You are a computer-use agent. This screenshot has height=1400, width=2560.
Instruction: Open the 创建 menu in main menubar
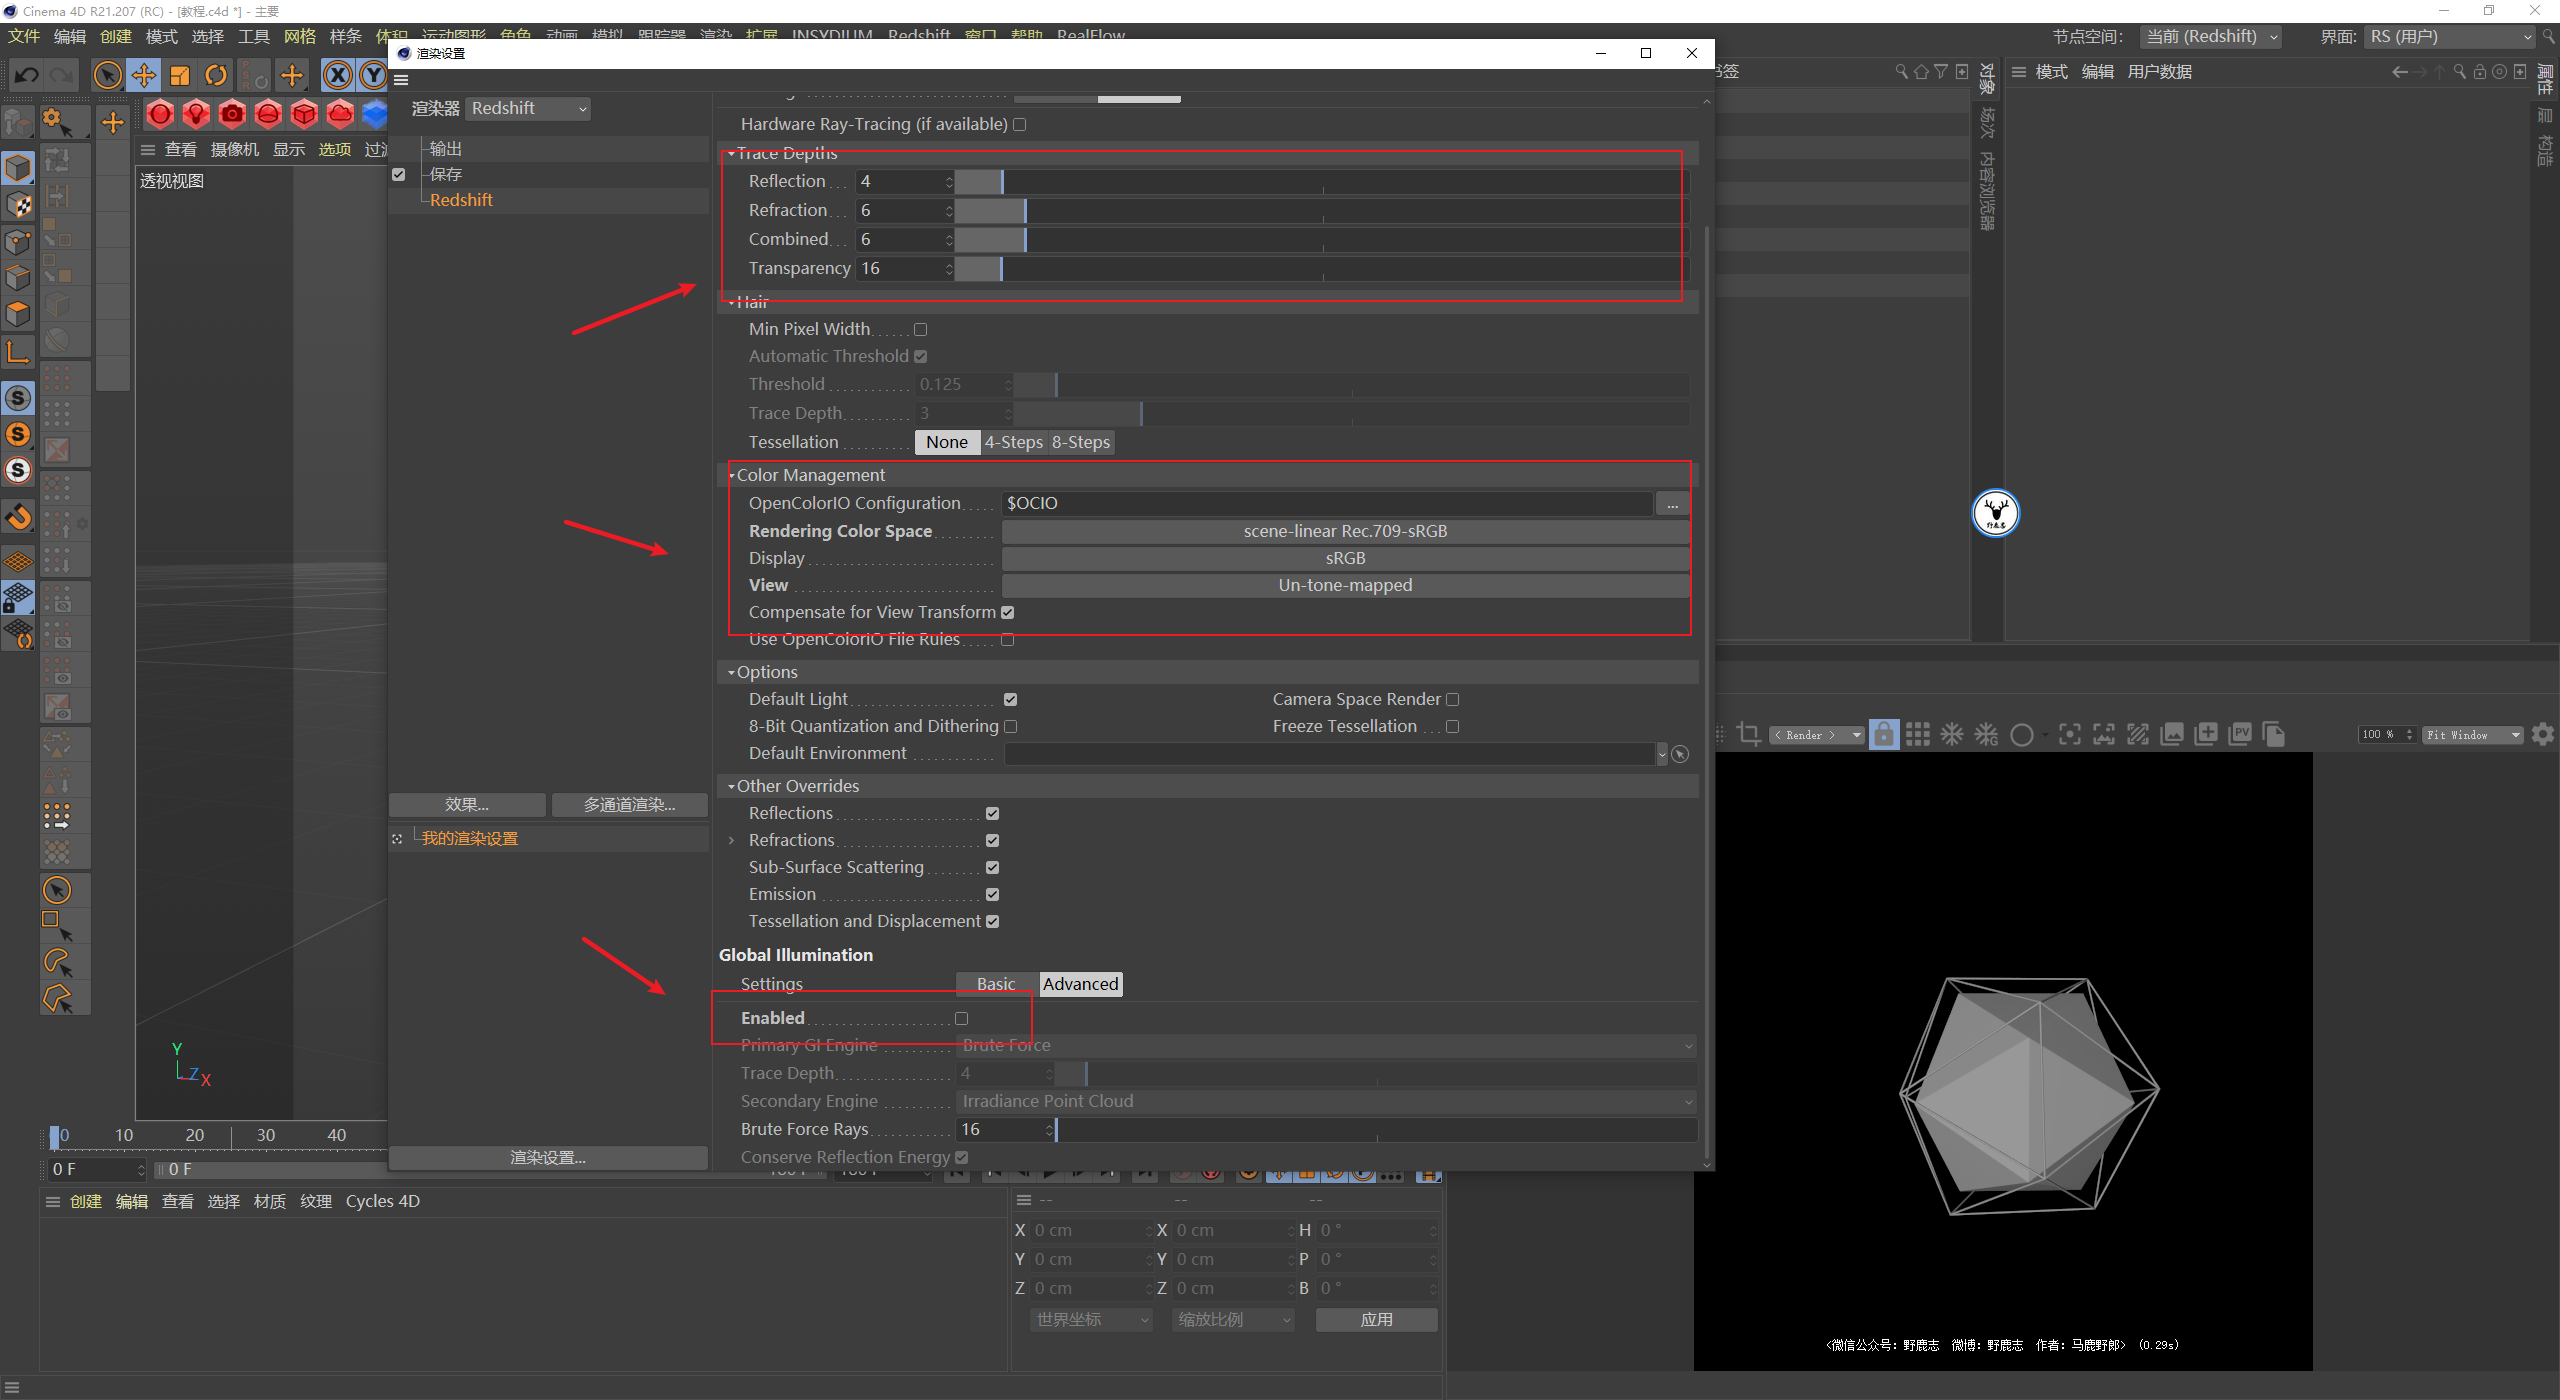(x=116, y=36)
